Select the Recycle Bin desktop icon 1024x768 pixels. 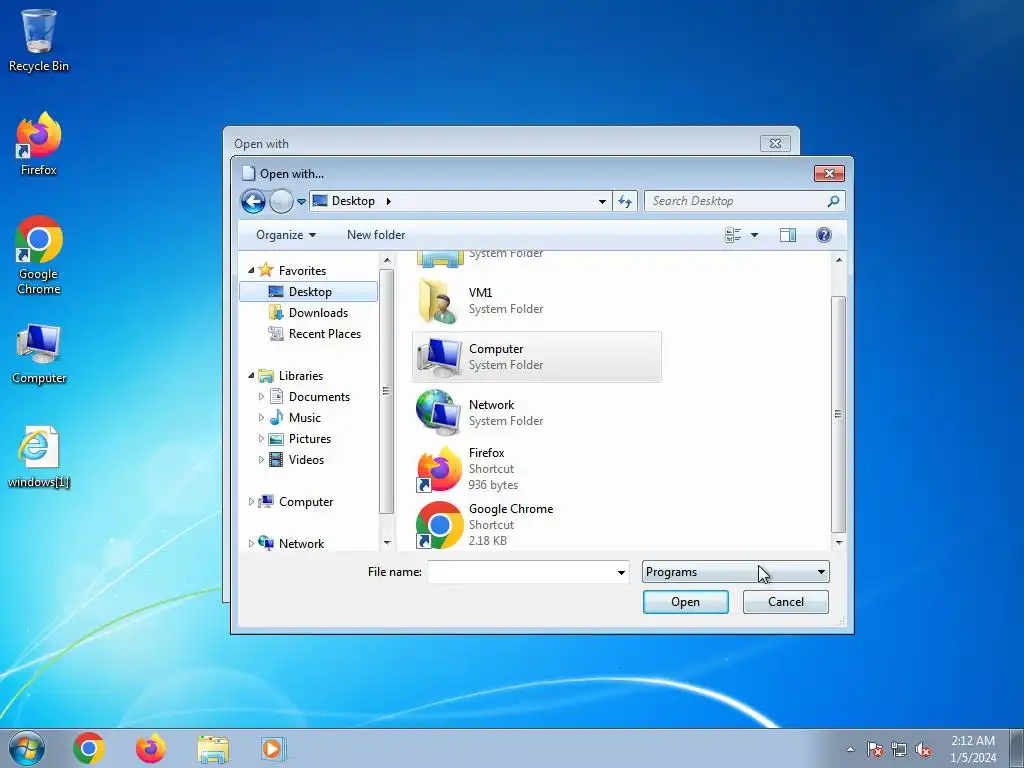tap(39, 40)
